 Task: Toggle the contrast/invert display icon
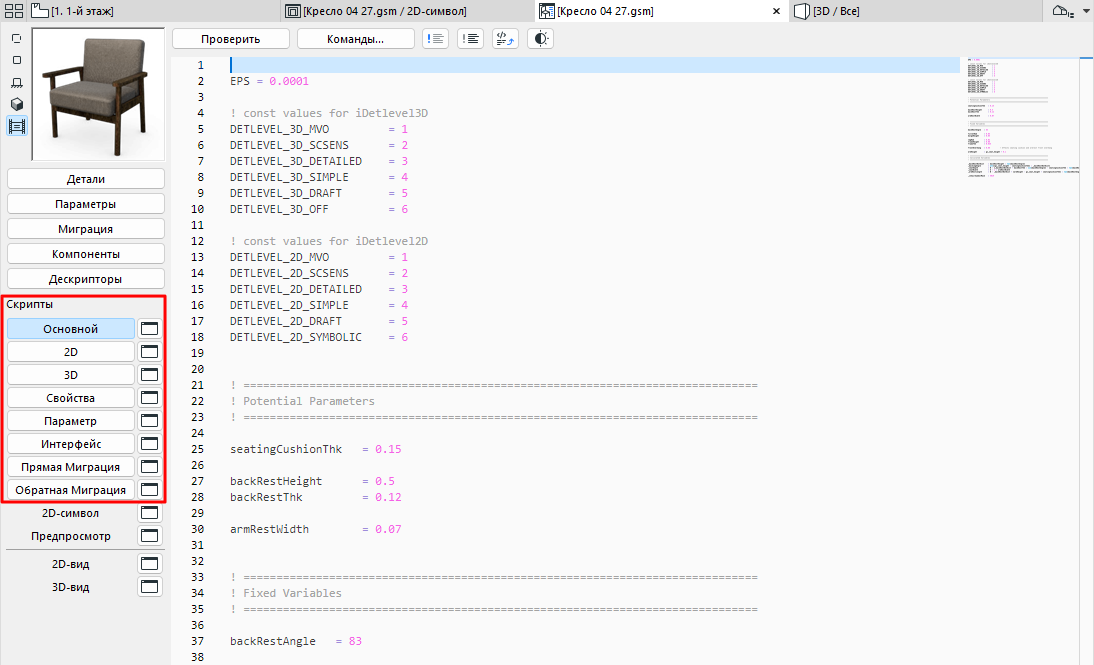click(x=540, y=38)
